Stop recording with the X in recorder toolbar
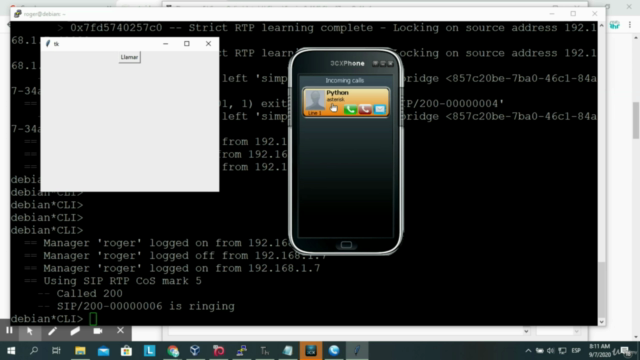Viewport: 640px width, 360px height. click(120, 330)
